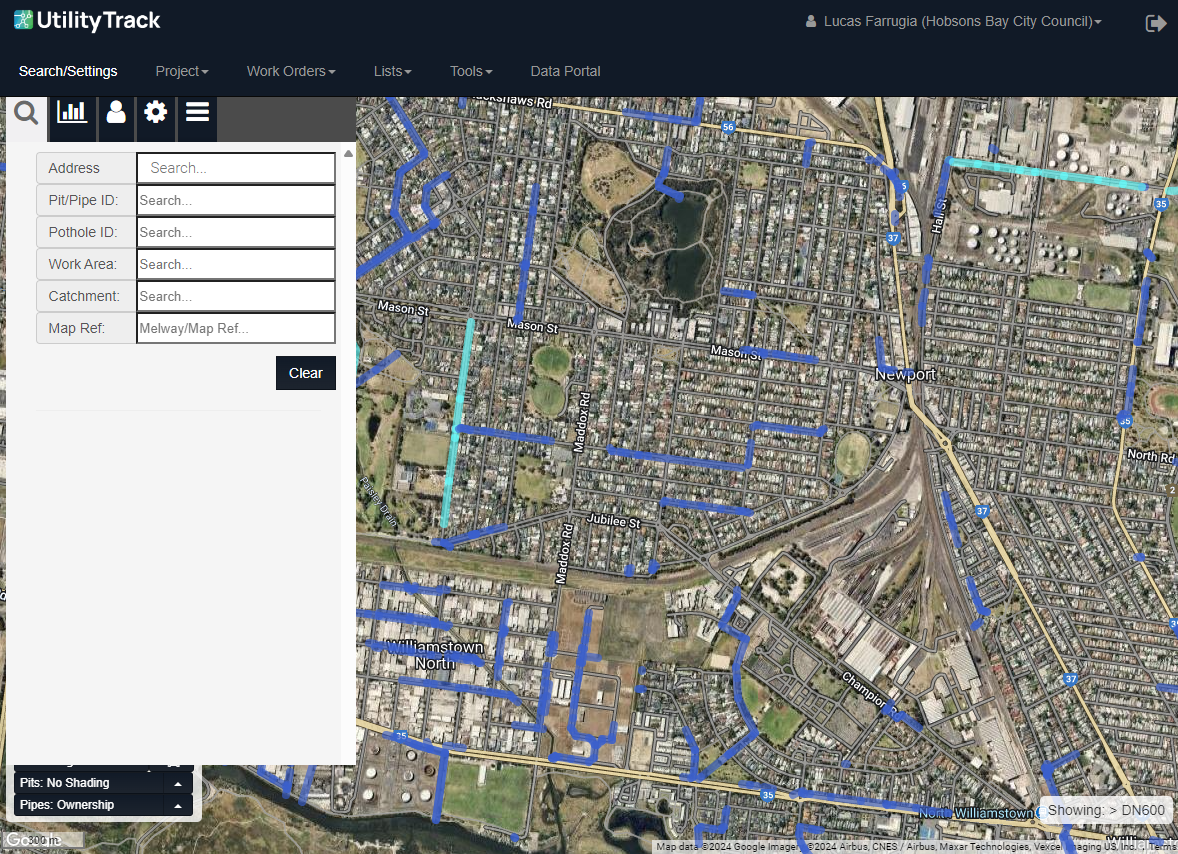This screenshot has width=1178, height=854.
Task: Click the UtilityTrack logo
Action: 87,21
